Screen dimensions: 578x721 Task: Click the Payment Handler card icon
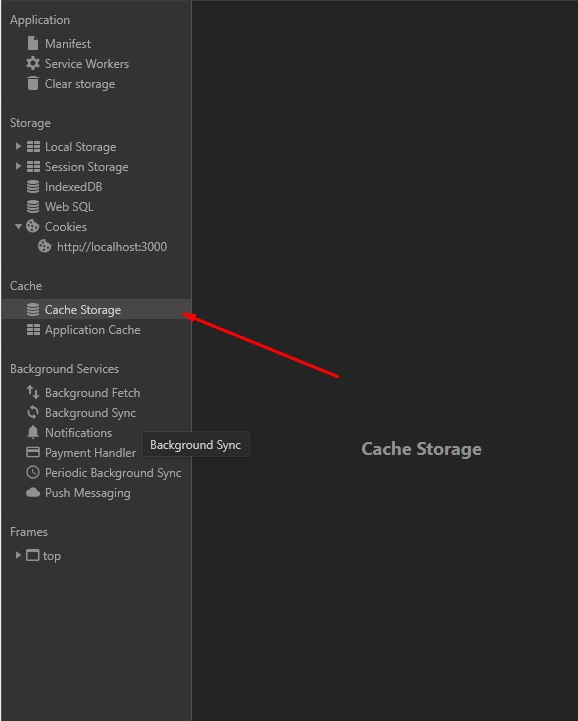click(x=33, y=452)
